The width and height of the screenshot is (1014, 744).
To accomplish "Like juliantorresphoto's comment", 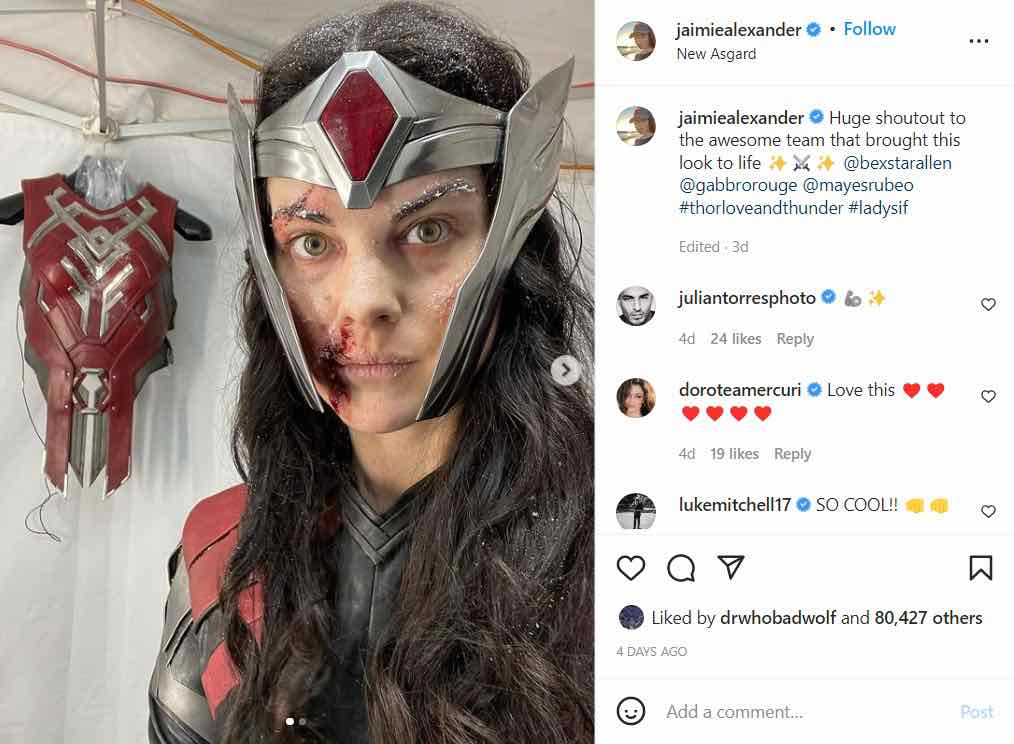I will 988,304.
